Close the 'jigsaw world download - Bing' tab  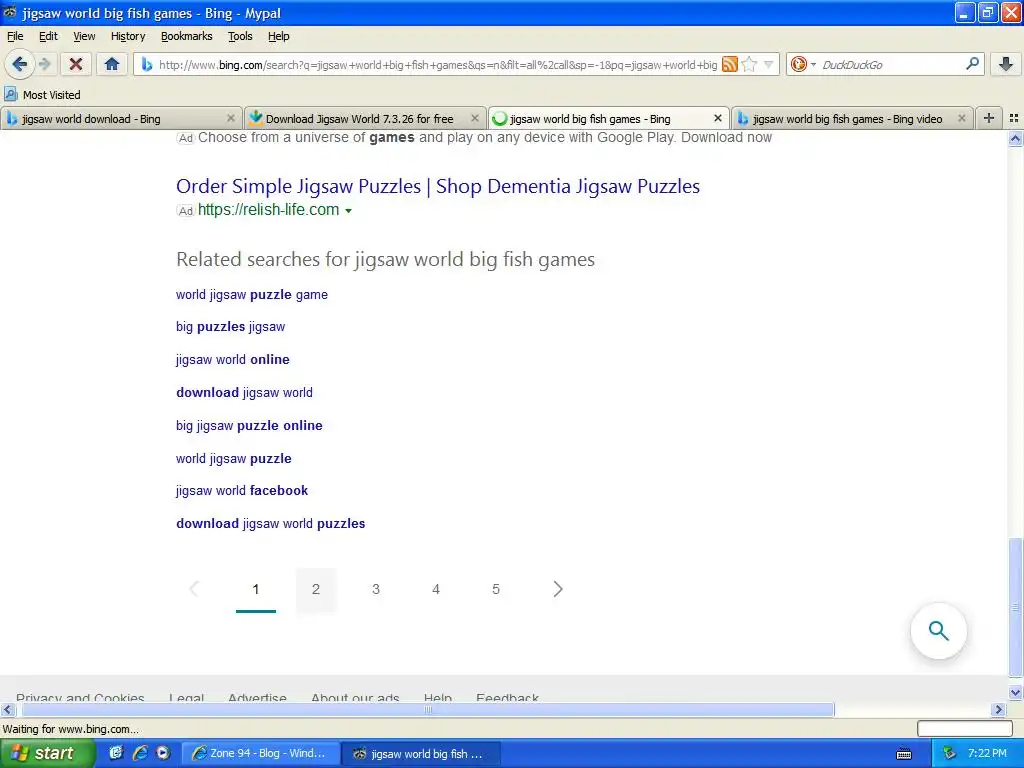[231, 118]
